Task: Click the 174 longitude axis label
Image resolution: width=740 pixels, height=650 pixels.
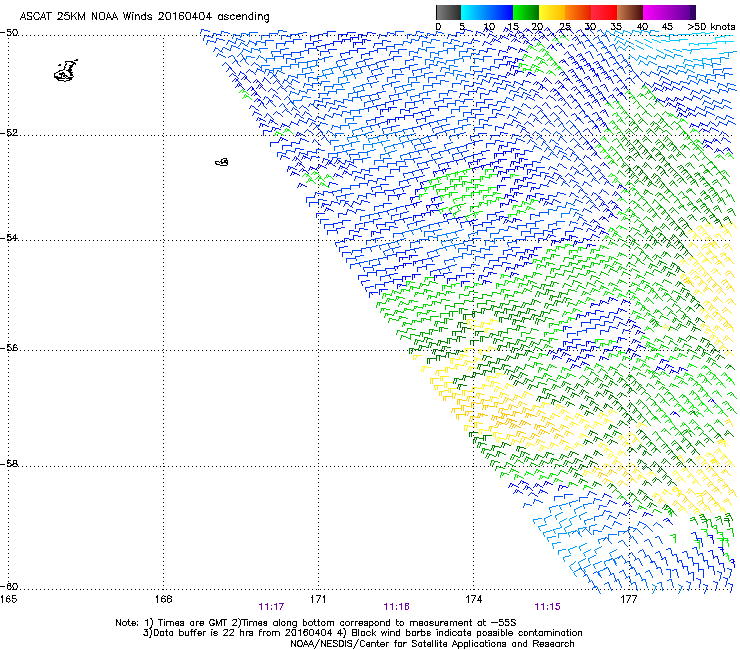Action: pos(473,599)
